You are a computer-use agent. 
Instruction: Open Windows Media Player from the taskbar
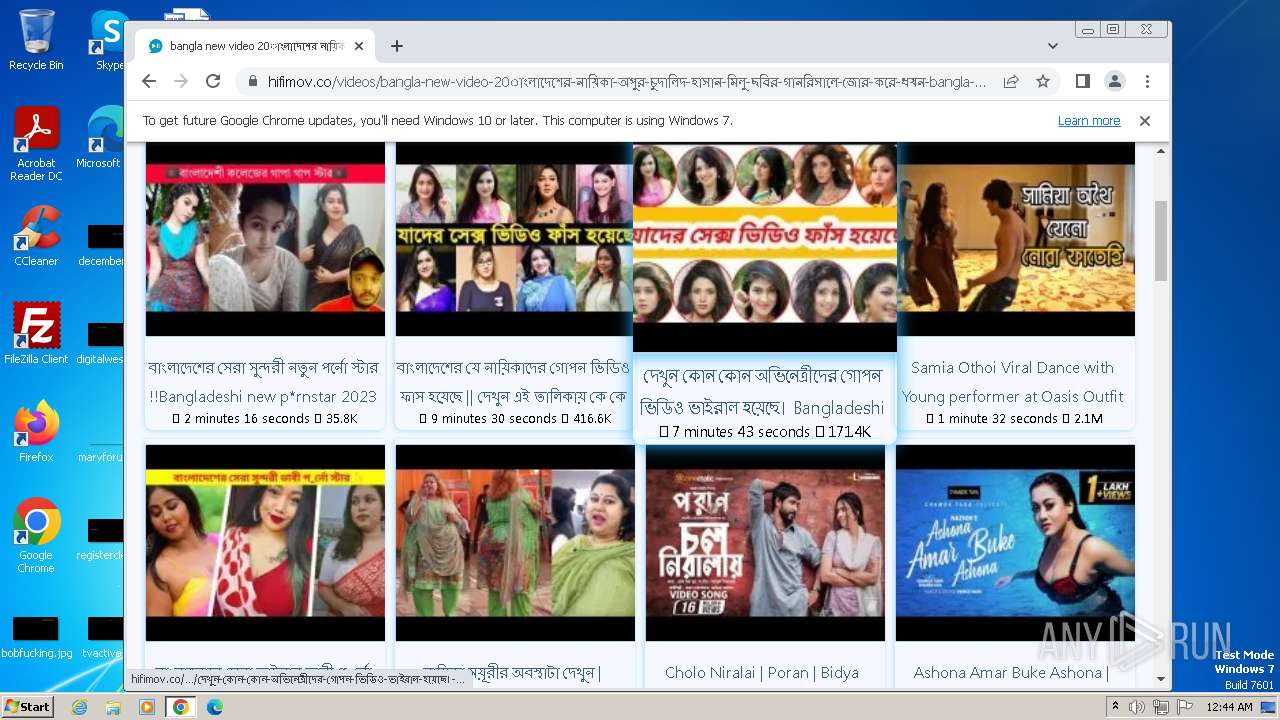[147, 707]
